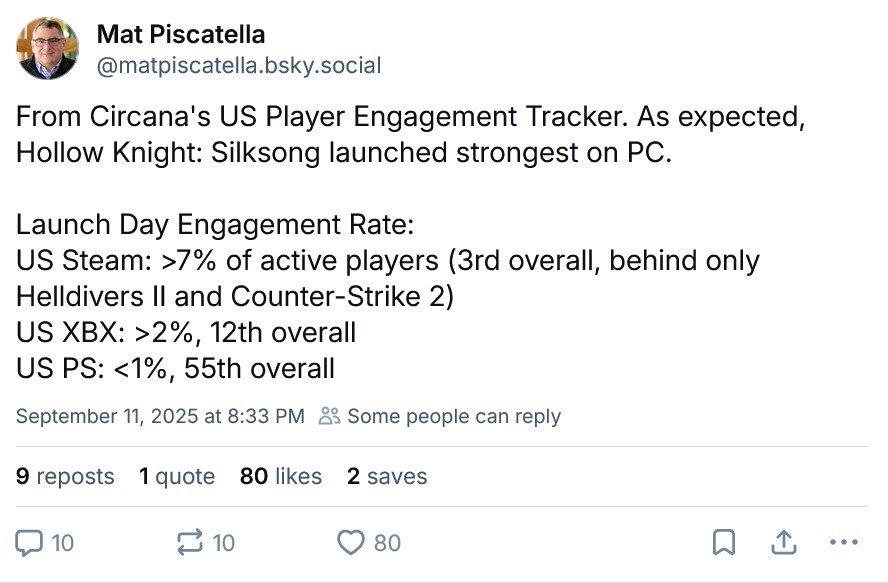The image size is (888, 583).
Task: Click the repost count beside the arrows
Action: tap(224, 543)
